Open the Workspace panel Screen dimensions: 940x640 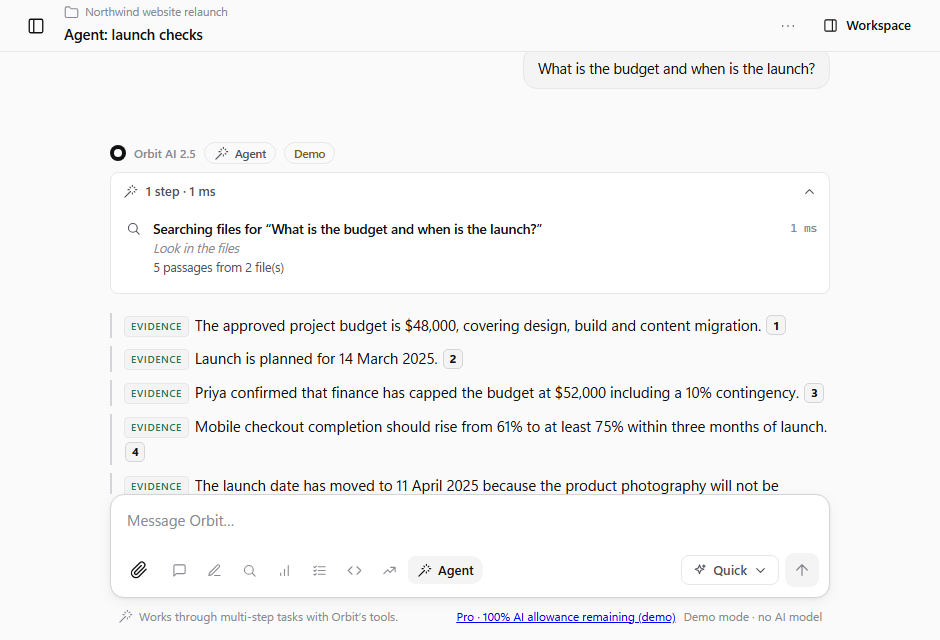867,26
